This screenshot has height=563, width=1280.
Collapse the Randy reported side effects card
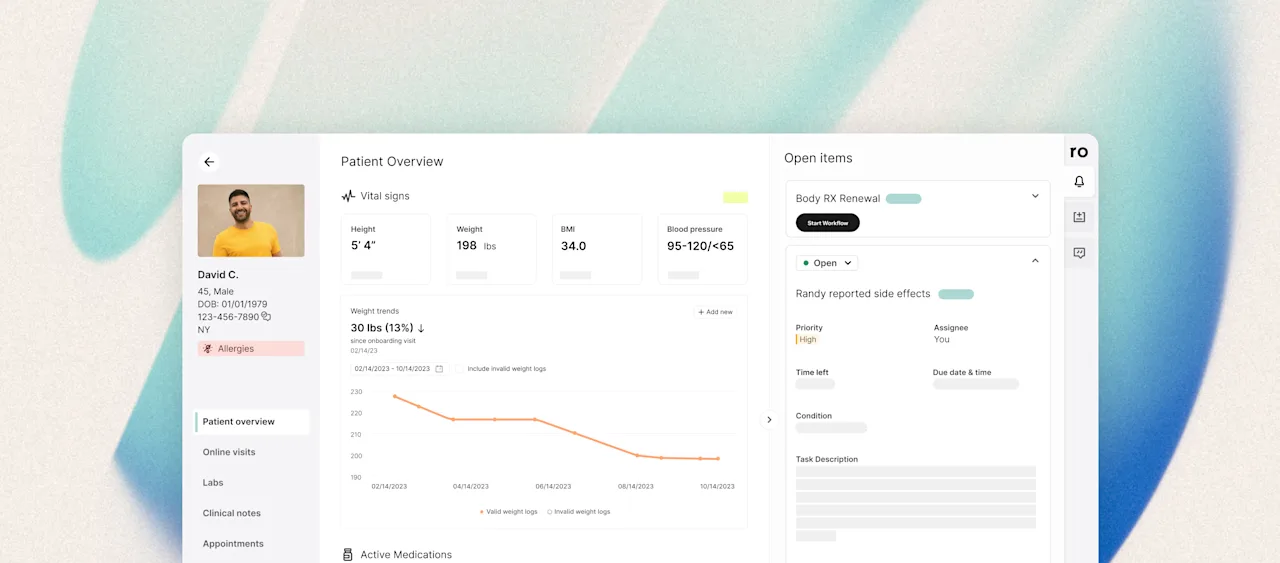click(x=1035, y=261)
